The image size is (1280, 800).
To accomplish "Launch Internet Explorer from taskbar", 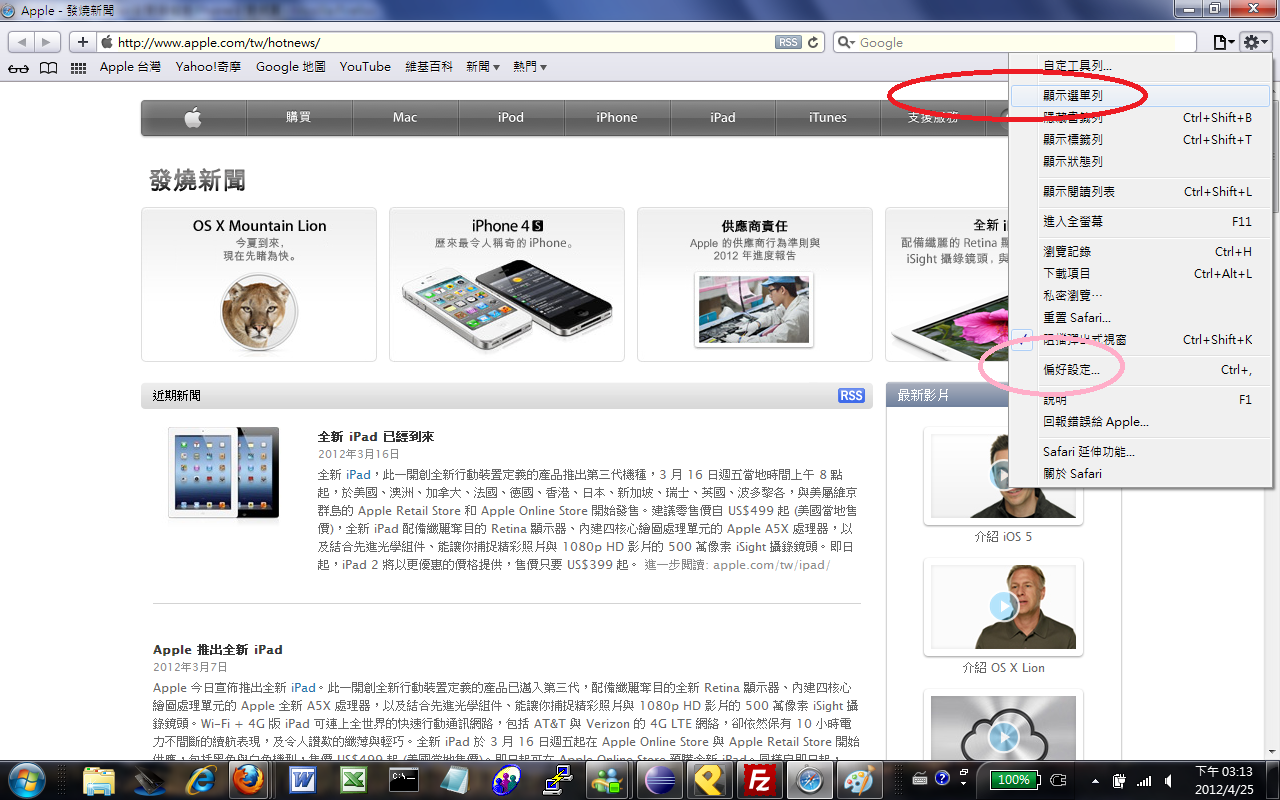I will tap(200, 780).
